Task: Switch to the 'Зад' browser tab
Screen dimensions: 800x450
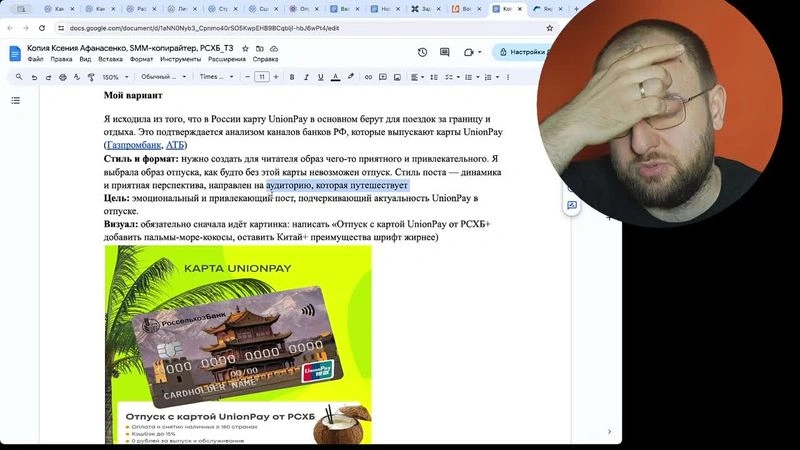Action: point(426,9)
